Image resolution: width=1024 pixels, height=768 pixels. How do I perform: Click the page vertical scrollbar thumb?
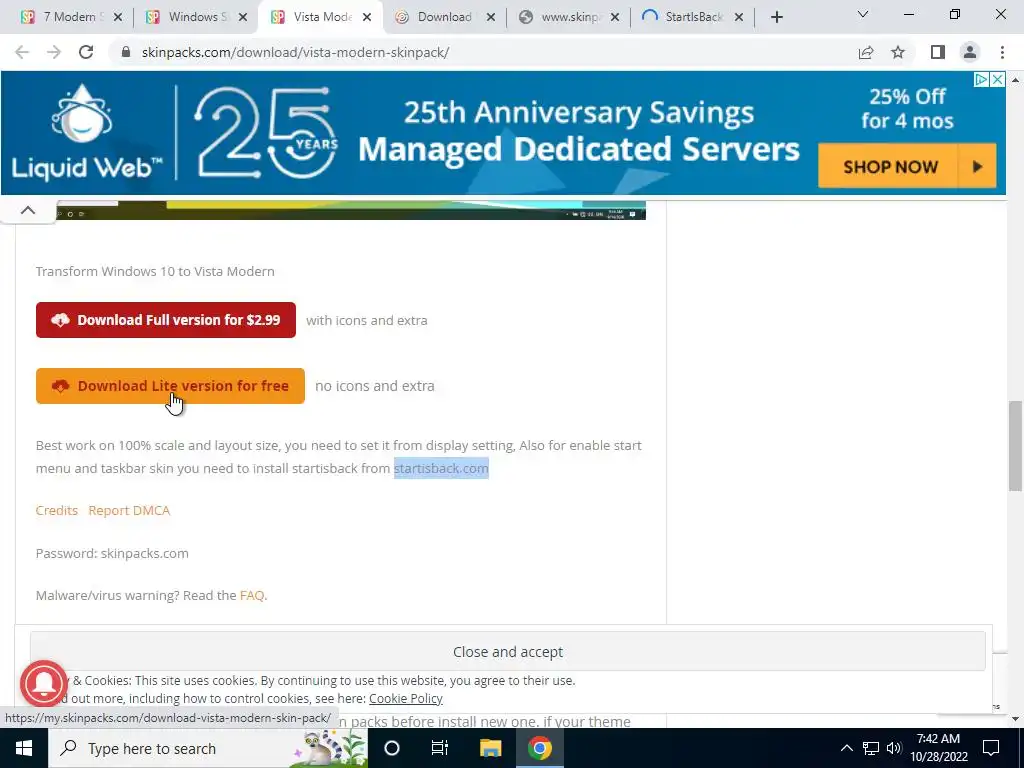(1015, 445)
